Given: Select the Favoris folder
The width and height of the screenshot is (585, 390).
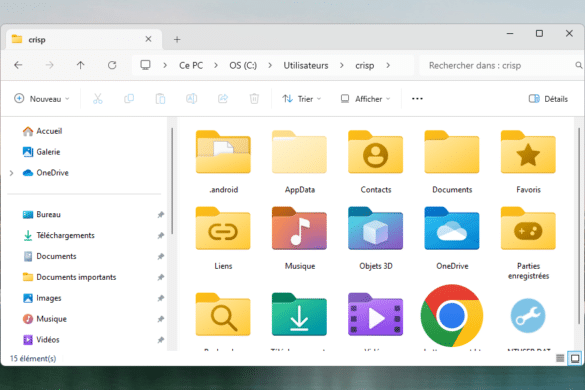Looking at the screenshot, I should pyautogui.click(x=528, y=162).
